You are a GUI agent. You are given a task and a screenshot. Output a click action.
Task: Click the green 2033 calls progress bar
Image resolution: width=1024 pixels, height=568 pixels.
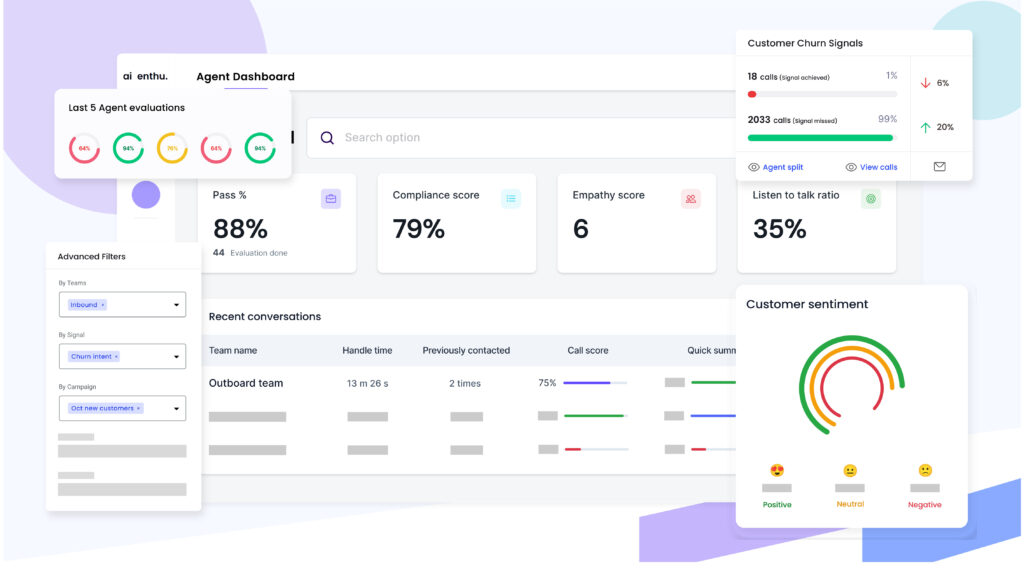820,138
